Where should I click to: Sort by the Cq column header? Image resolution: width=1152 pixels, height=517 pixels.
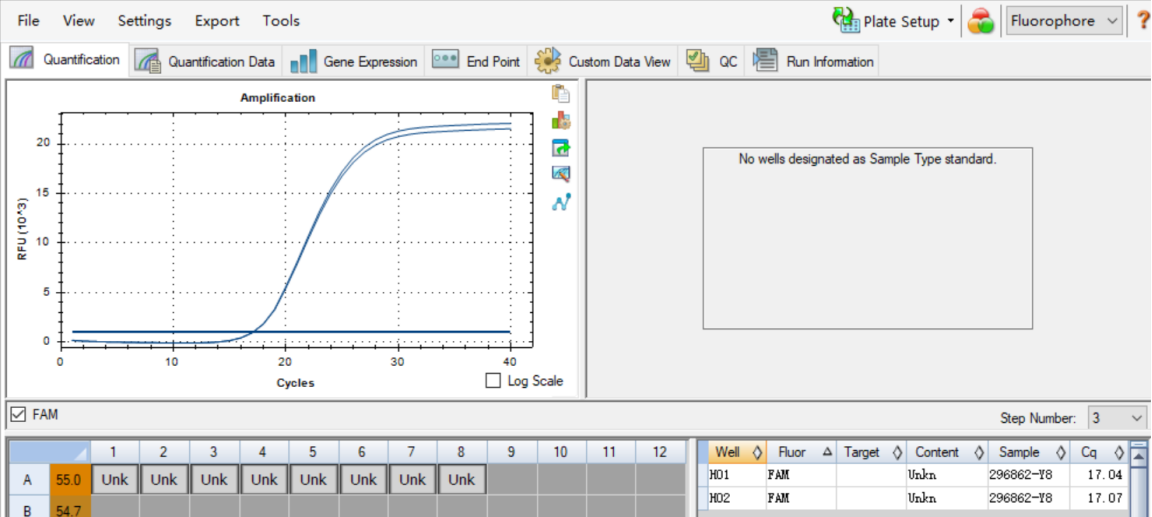[x=1099, y=452]
